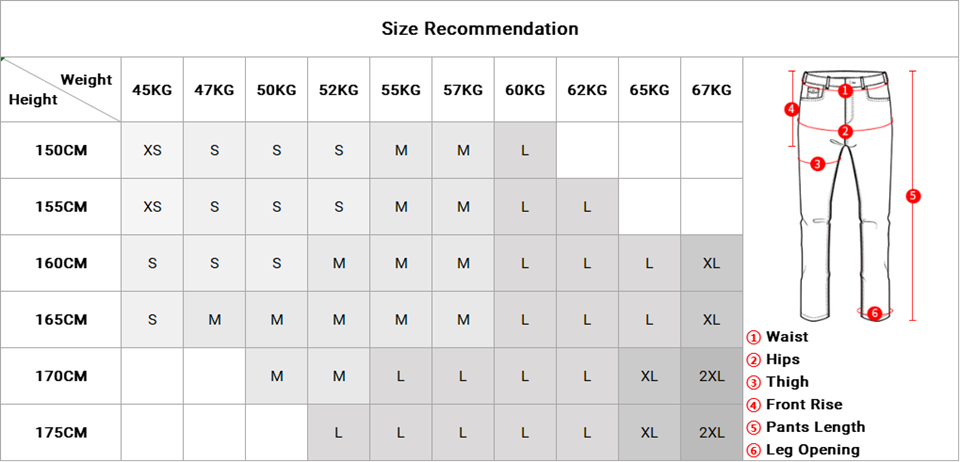Click the 150CM height row header
The image size is (960, 462).
62,151
